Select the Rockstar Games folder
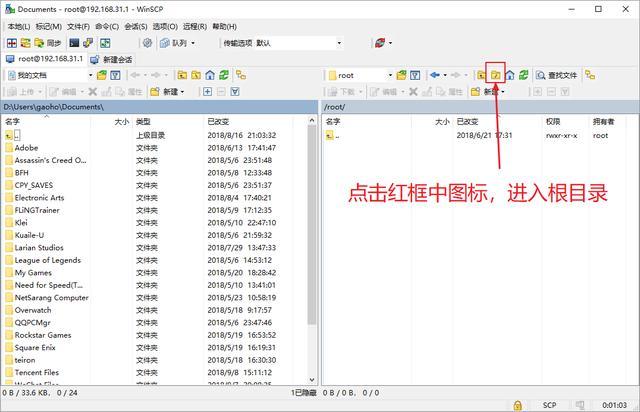The width and height of the screenshot is (640, 412). click(x=38, y=335)
